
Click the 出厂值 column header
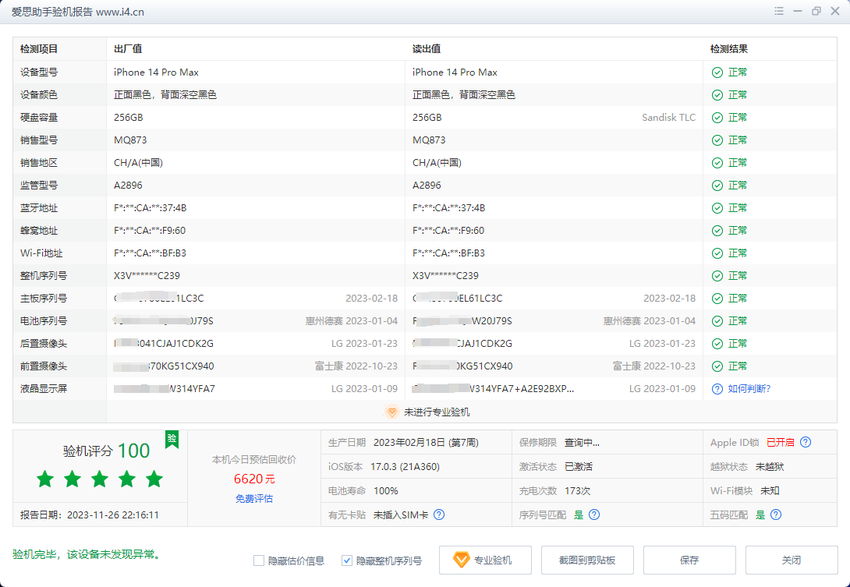click(128, 49)
